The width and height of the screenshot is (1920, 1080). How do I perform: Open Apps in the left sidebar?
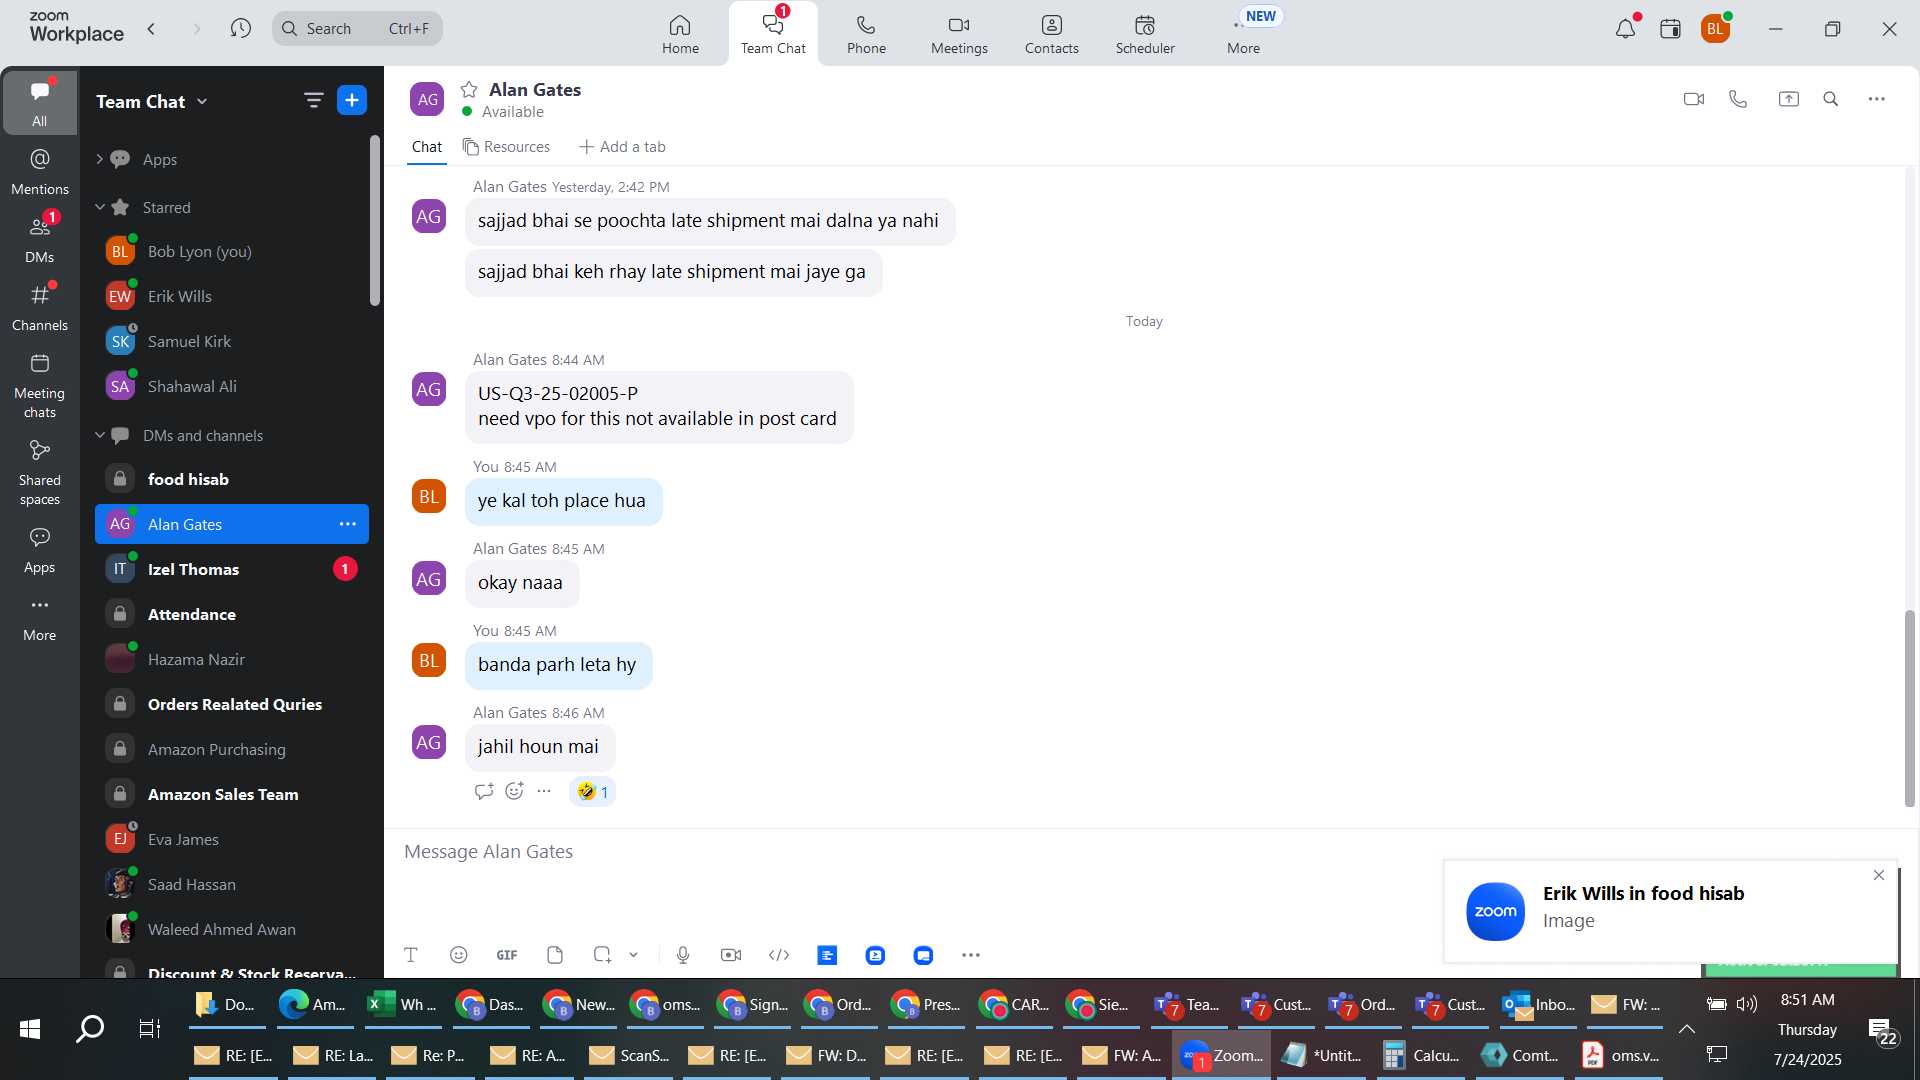tap(40, 550)
